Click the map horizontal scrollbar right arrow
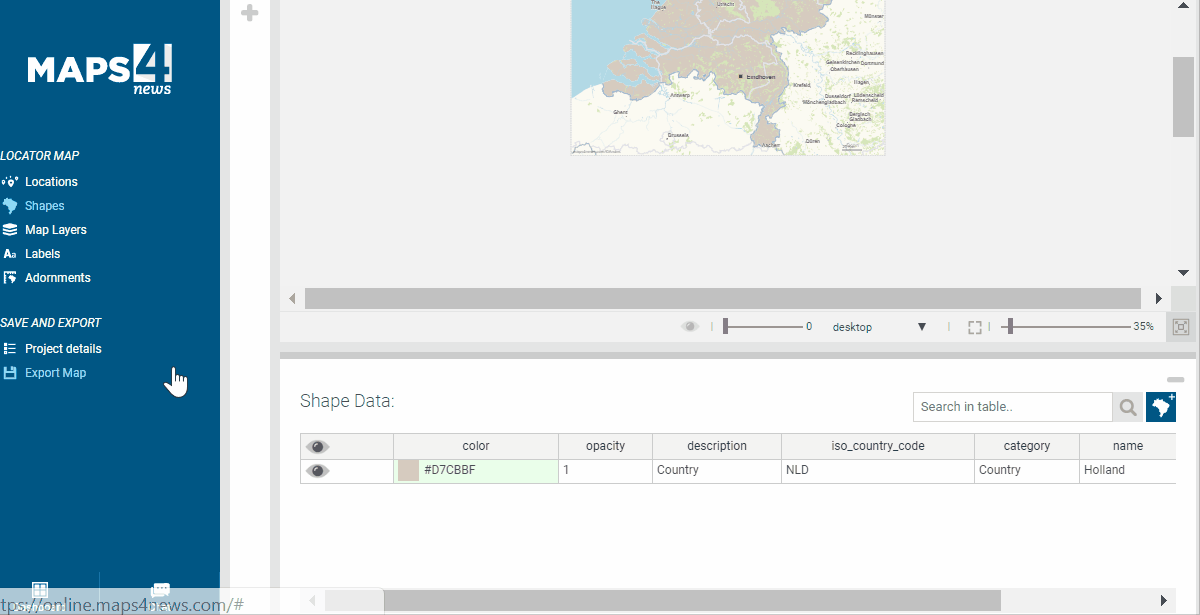 click(x=1159, y=298)
